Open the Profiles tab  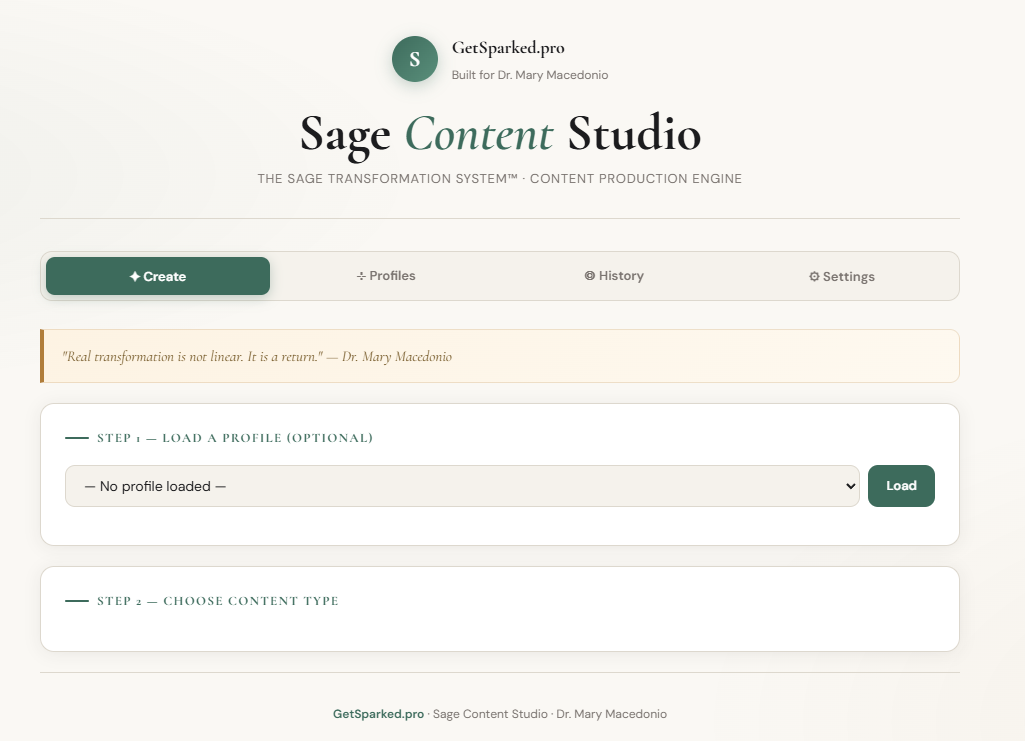386,276
